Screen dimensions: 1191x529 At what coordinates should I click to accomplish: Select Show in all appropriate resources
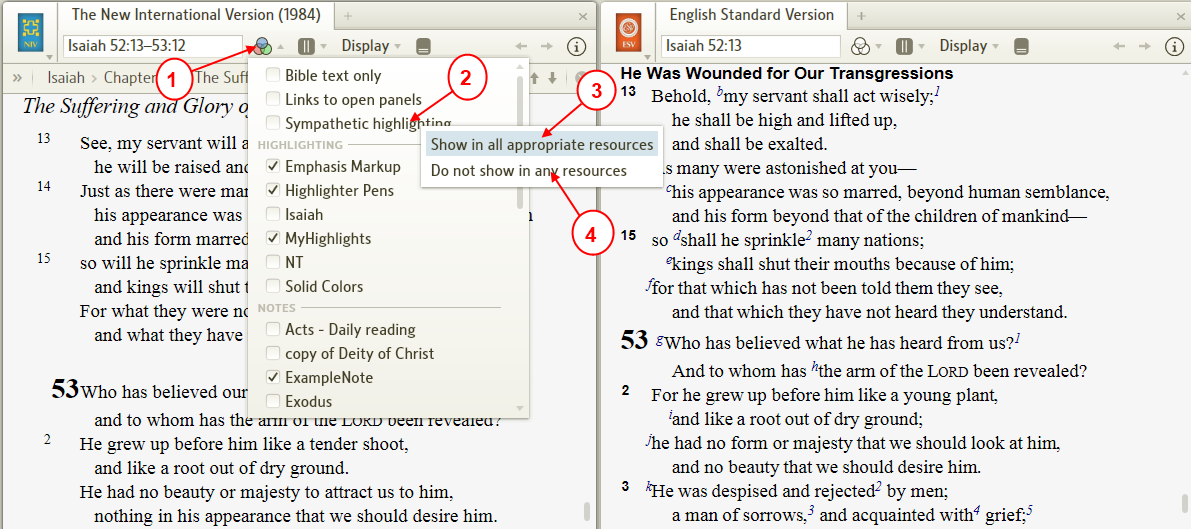pos(542,144)
